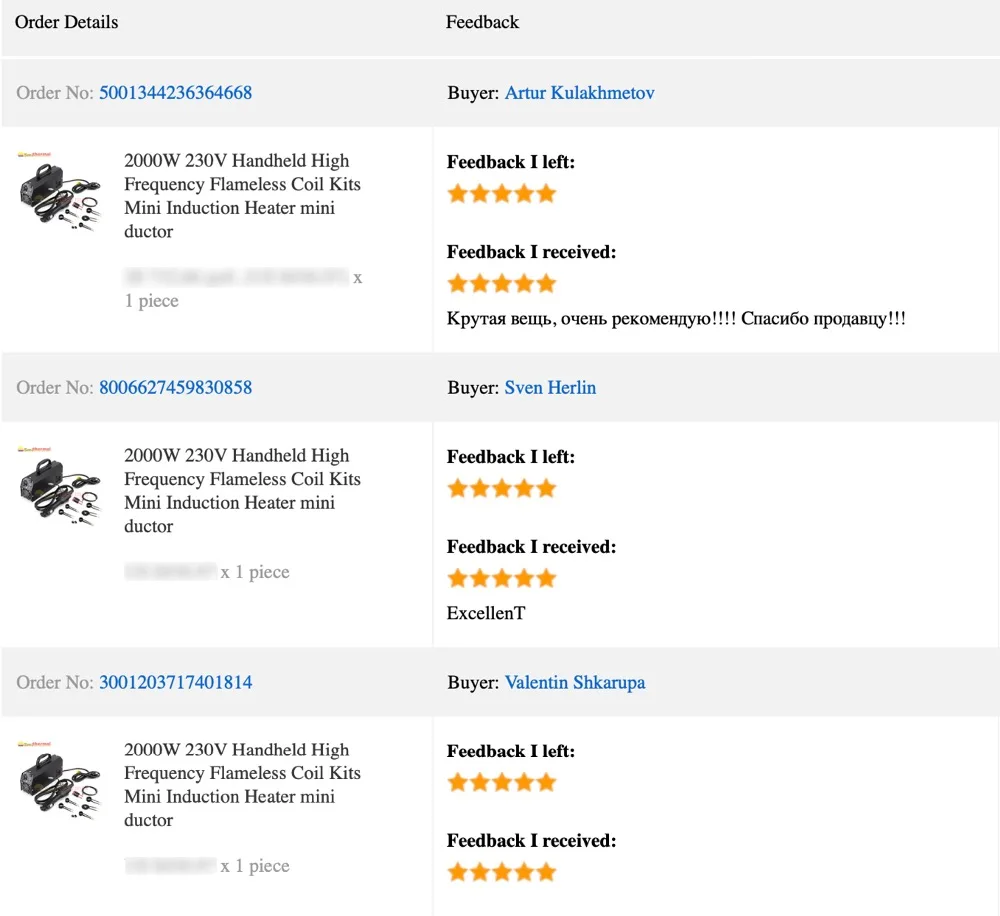1000x916 pixels.
Task: Open order number 5001344236364668
Action: 175,93
